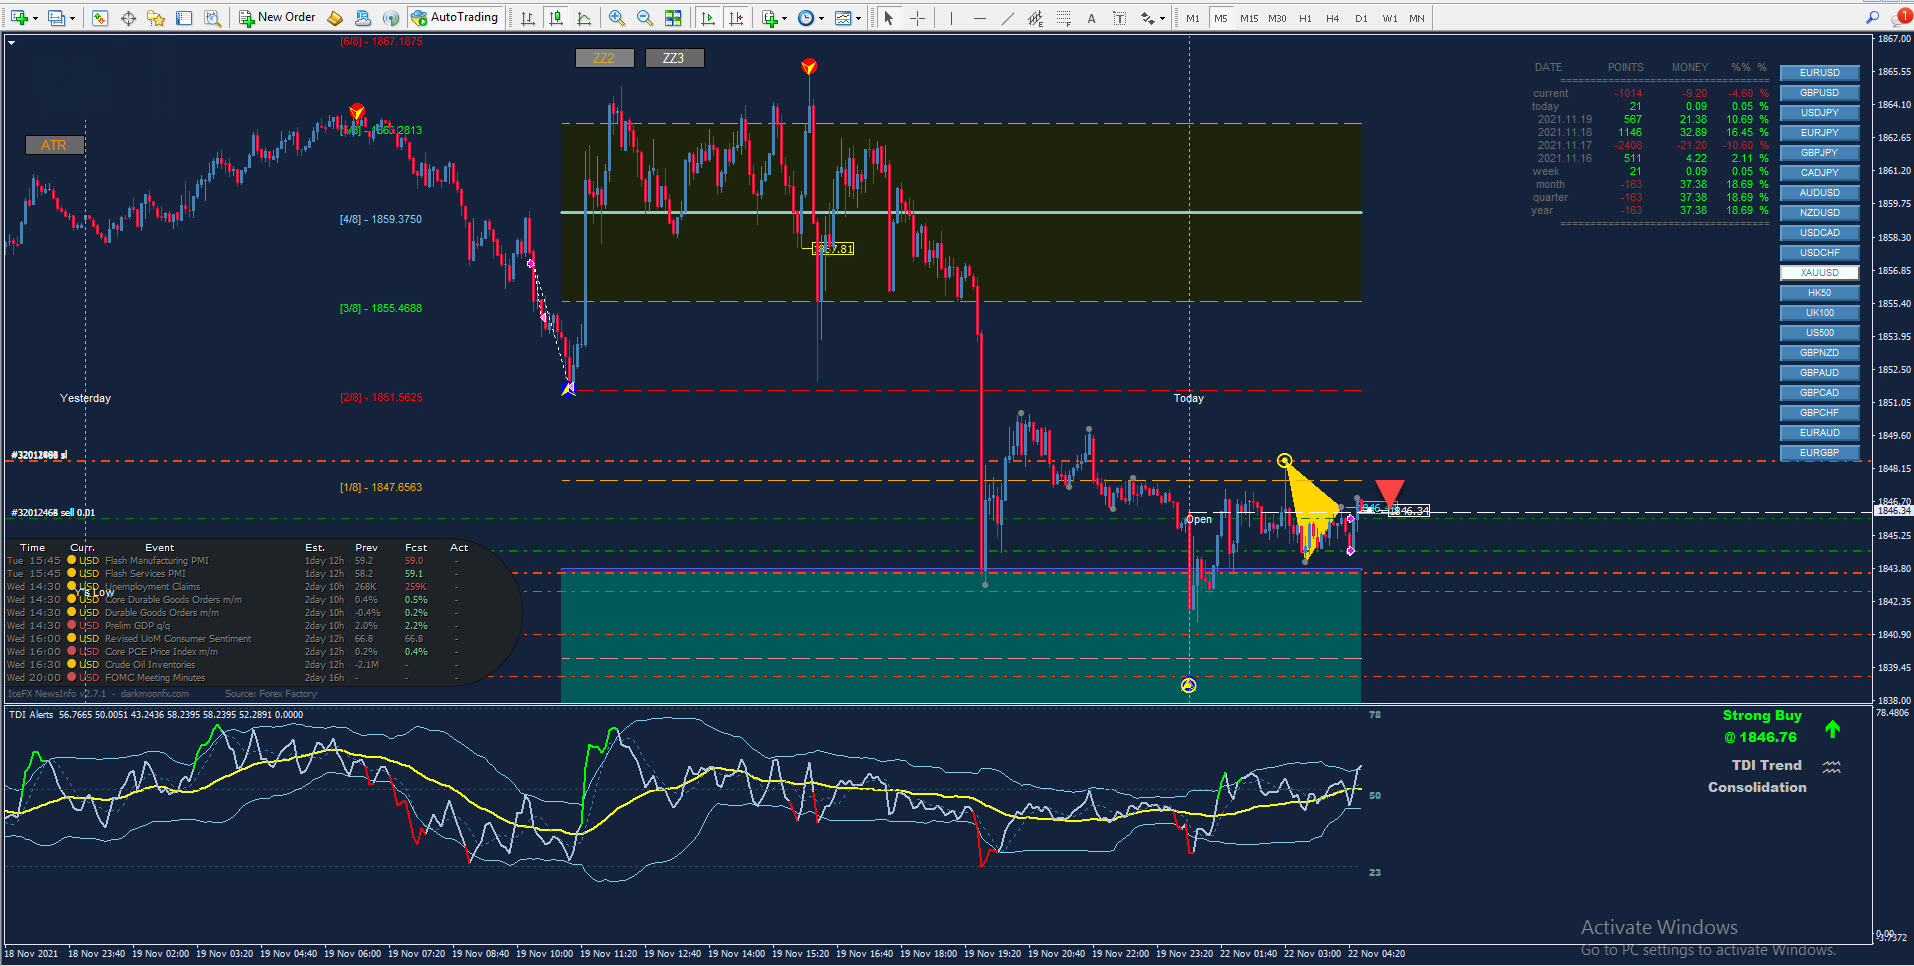Image resolution: width=1914 pixels, height=966 pixels.
Task: Tile chart windows with the grid icon
Action: [673, 18]
